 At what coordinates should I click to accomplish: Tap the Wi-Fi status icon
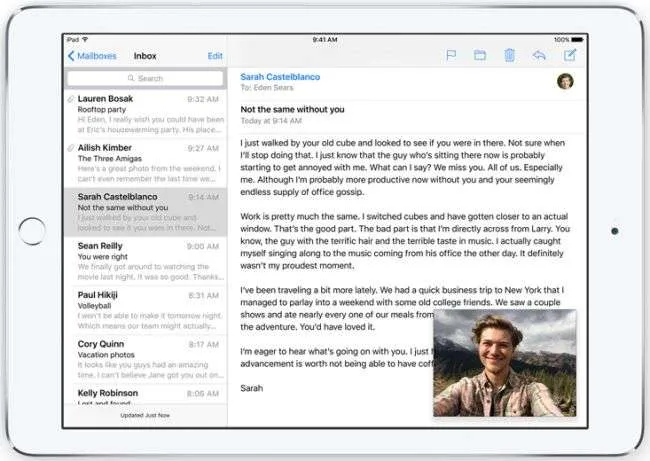pyautogui.click(x=85, y=39)
